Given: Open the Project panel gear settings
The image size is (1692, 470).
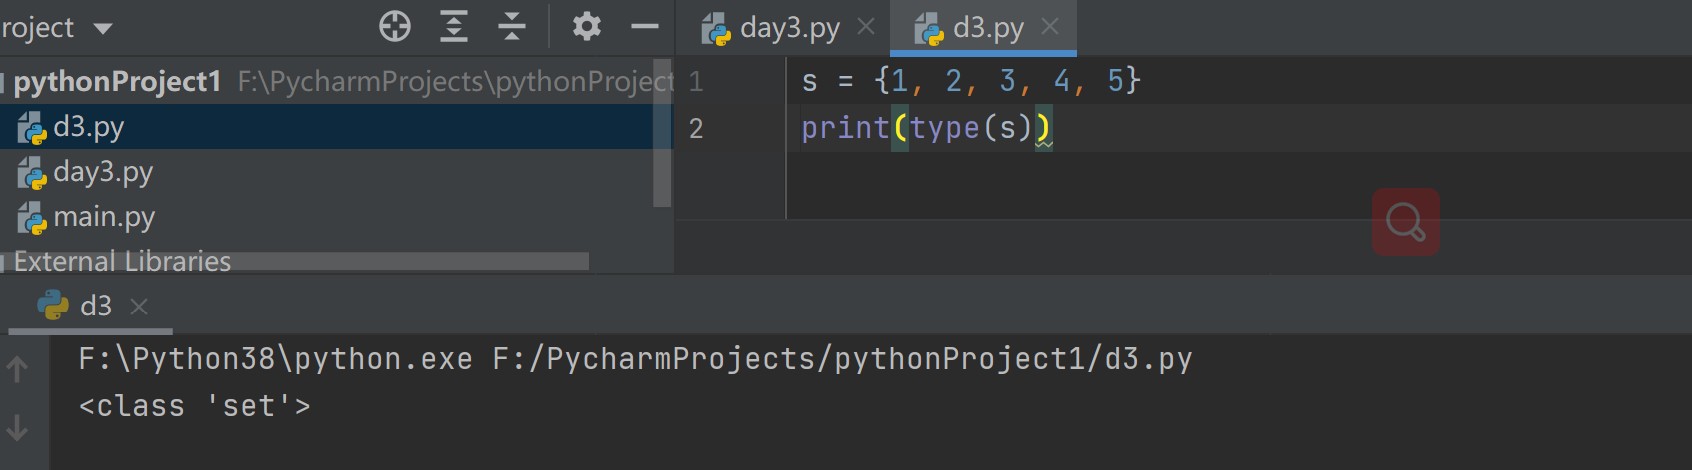Looking at the screenshot, I should coord(587,27).
